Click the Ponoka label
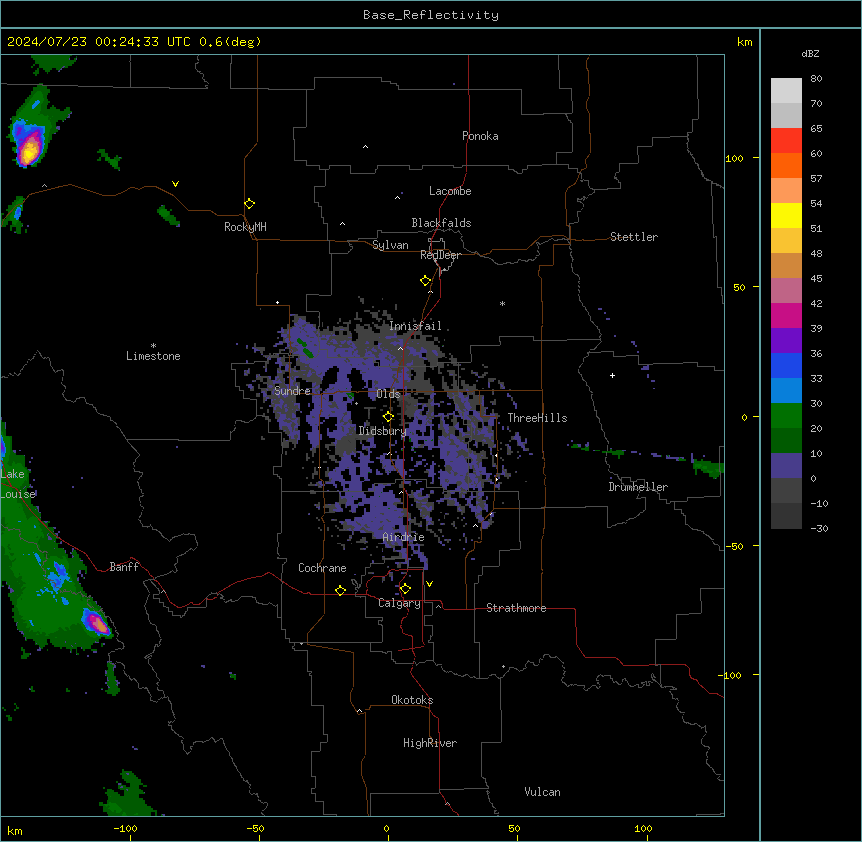Image resolution: width=862 pixels, height=842 pixels. pos(480,136)
